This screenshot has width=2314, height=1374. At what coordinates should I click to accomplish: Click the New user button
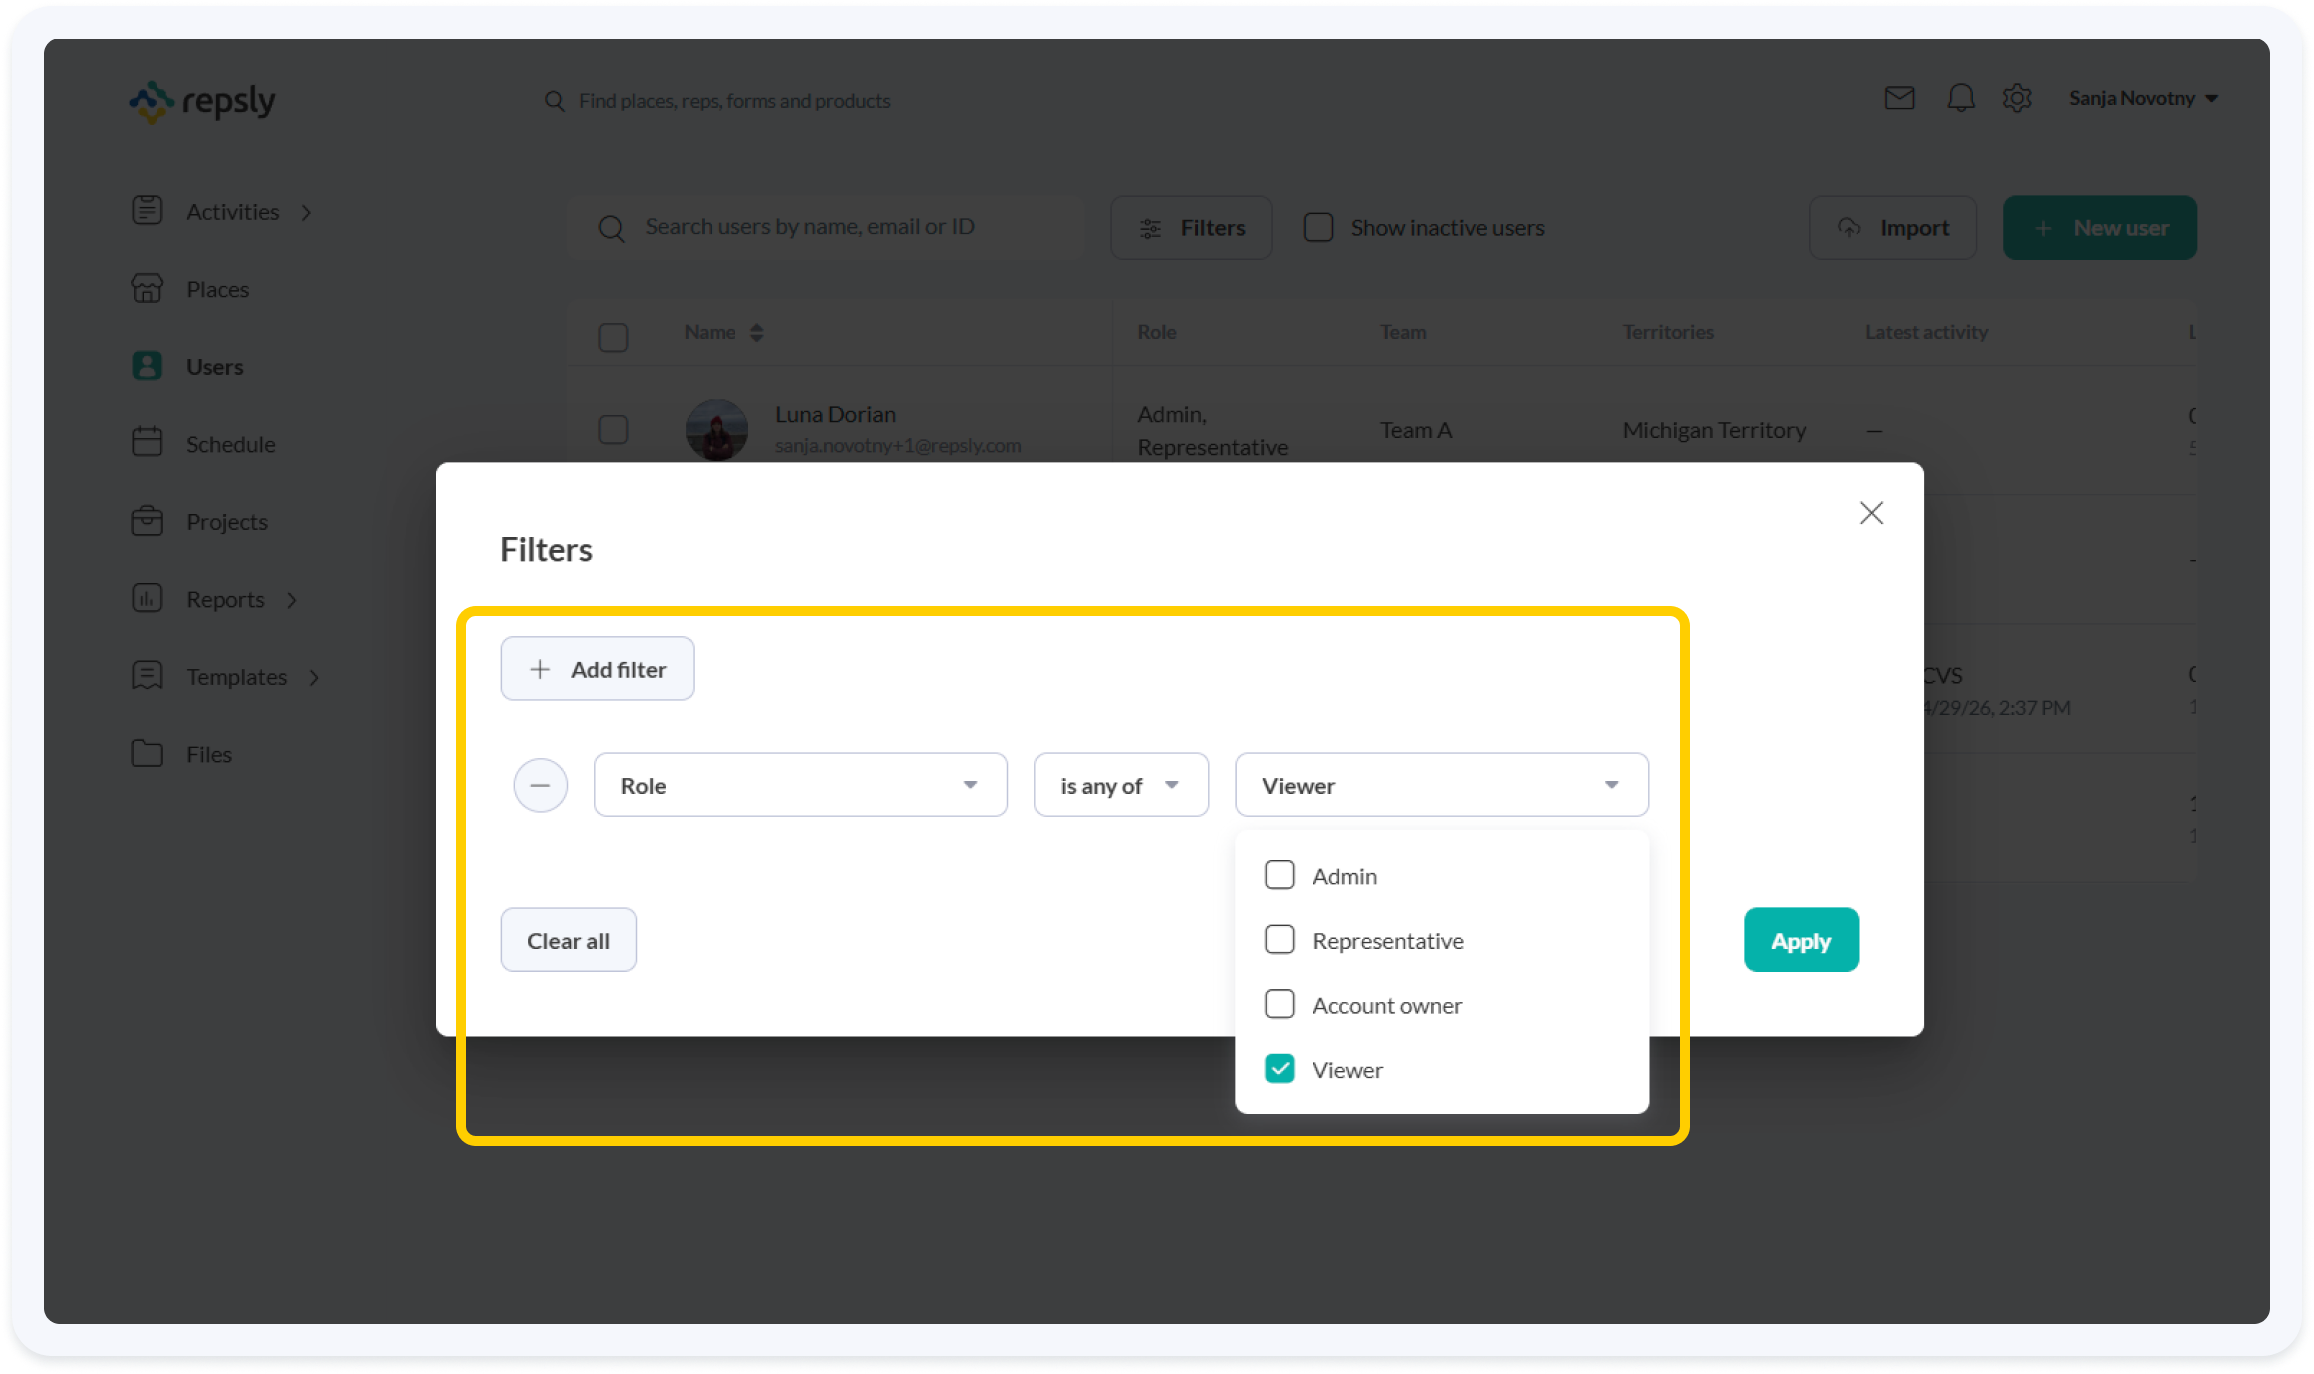[2099, 227]
